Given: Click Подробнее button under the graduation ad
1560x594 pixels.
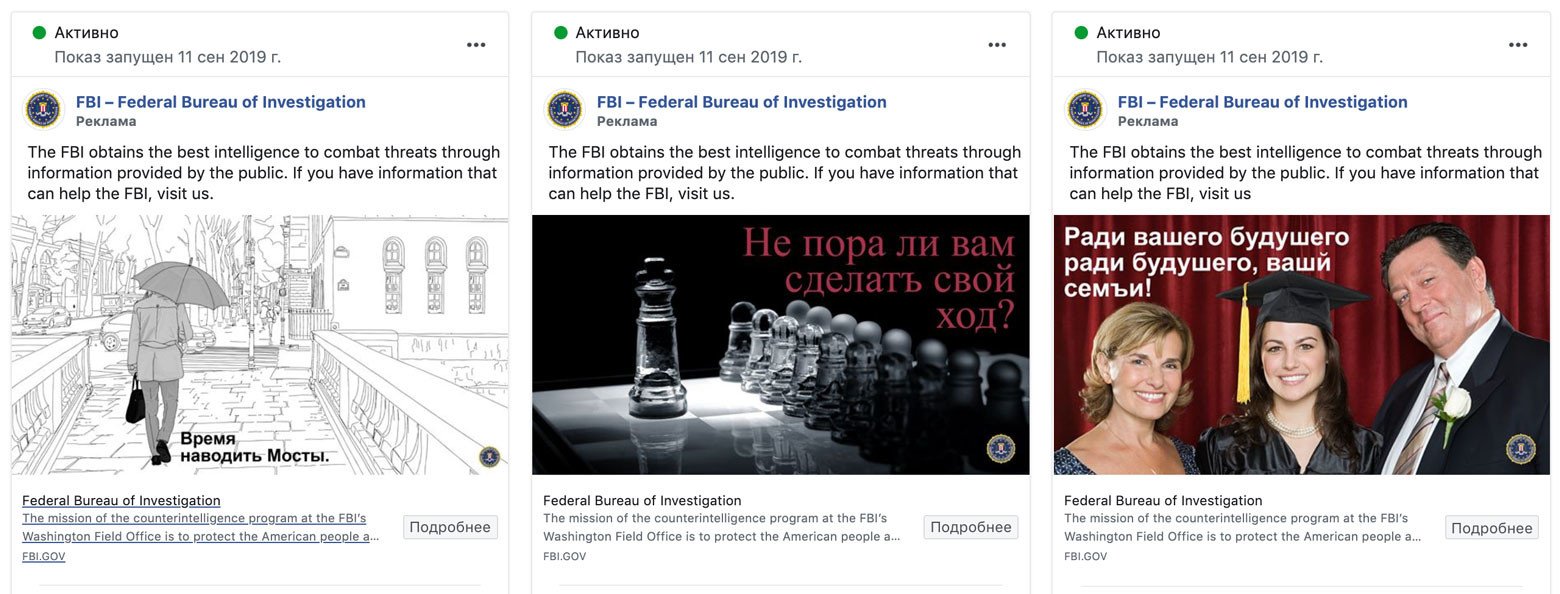Looking at the screenshot, I should [x=1492, y=527].
